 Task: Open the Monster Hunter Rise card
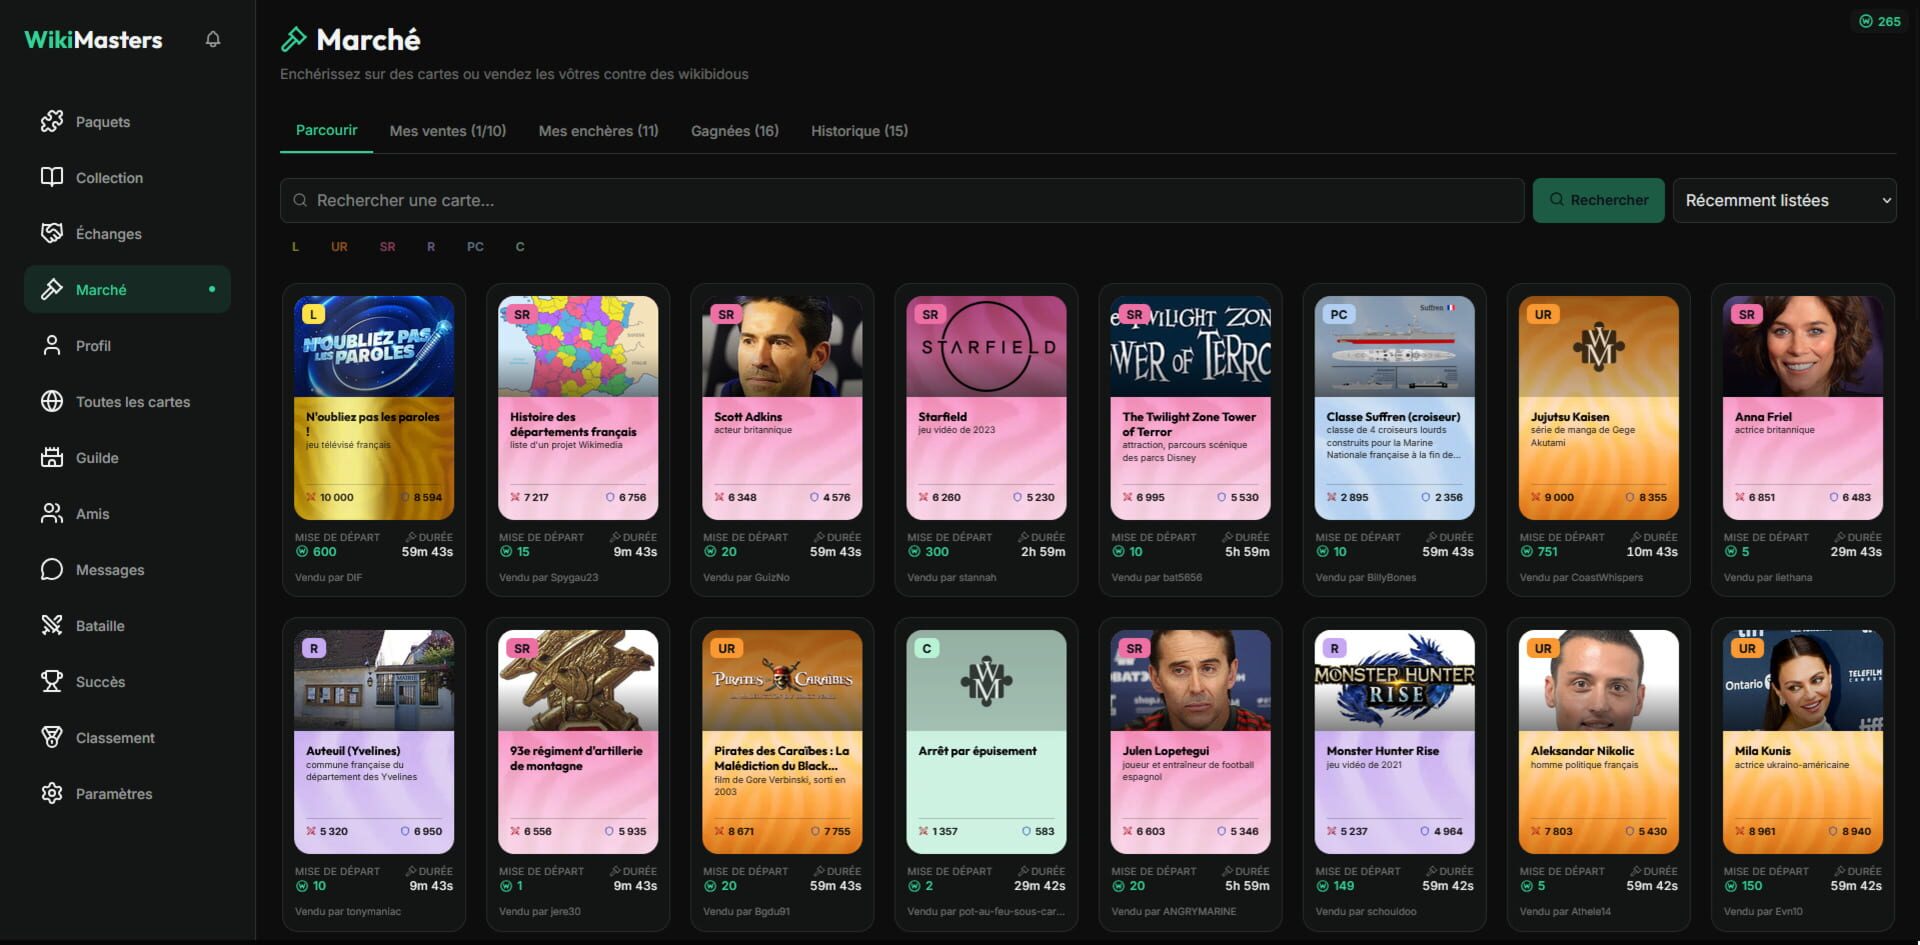pyautogui.click(x=1394, y=741)
